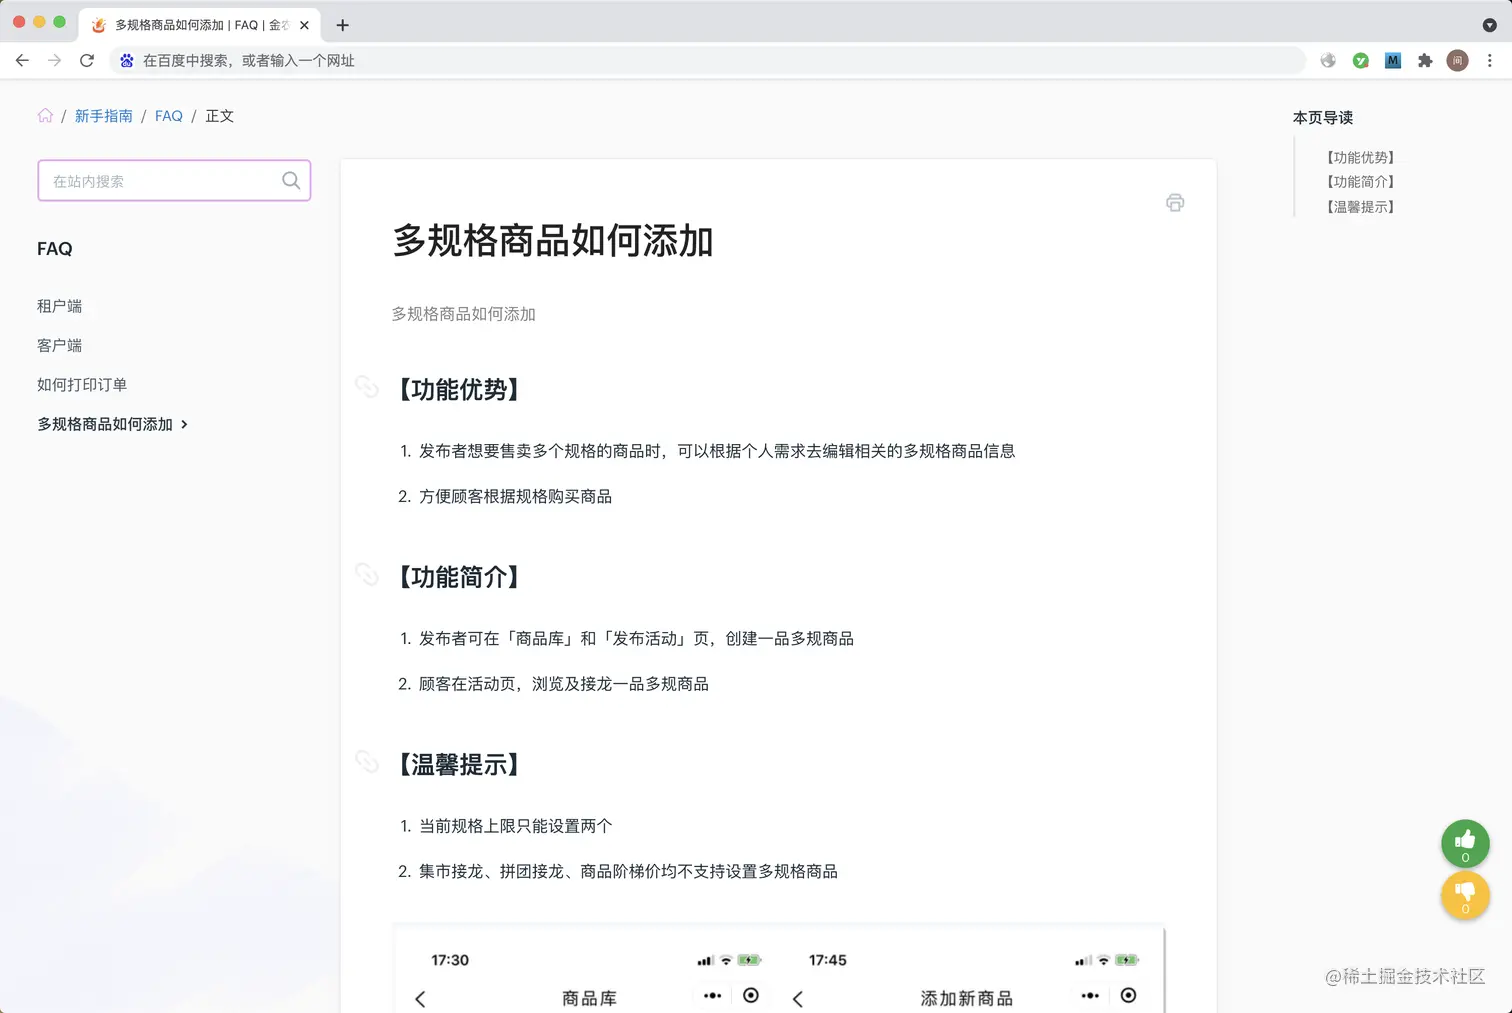Screen dimensions: 1512x1013
Task: Select the 多规格商品如何添加 browser tab
Action: pos(201,25)
